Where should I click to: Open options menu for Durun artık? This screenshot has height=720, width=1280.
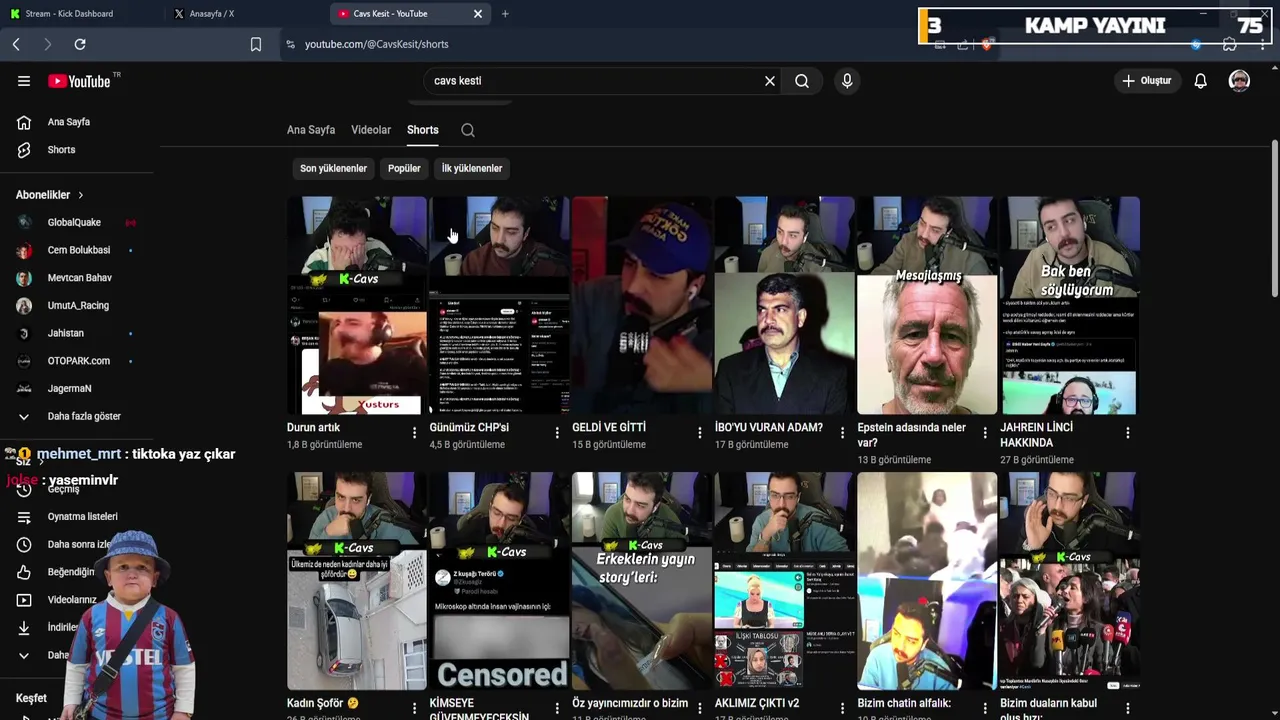(415, 432)
